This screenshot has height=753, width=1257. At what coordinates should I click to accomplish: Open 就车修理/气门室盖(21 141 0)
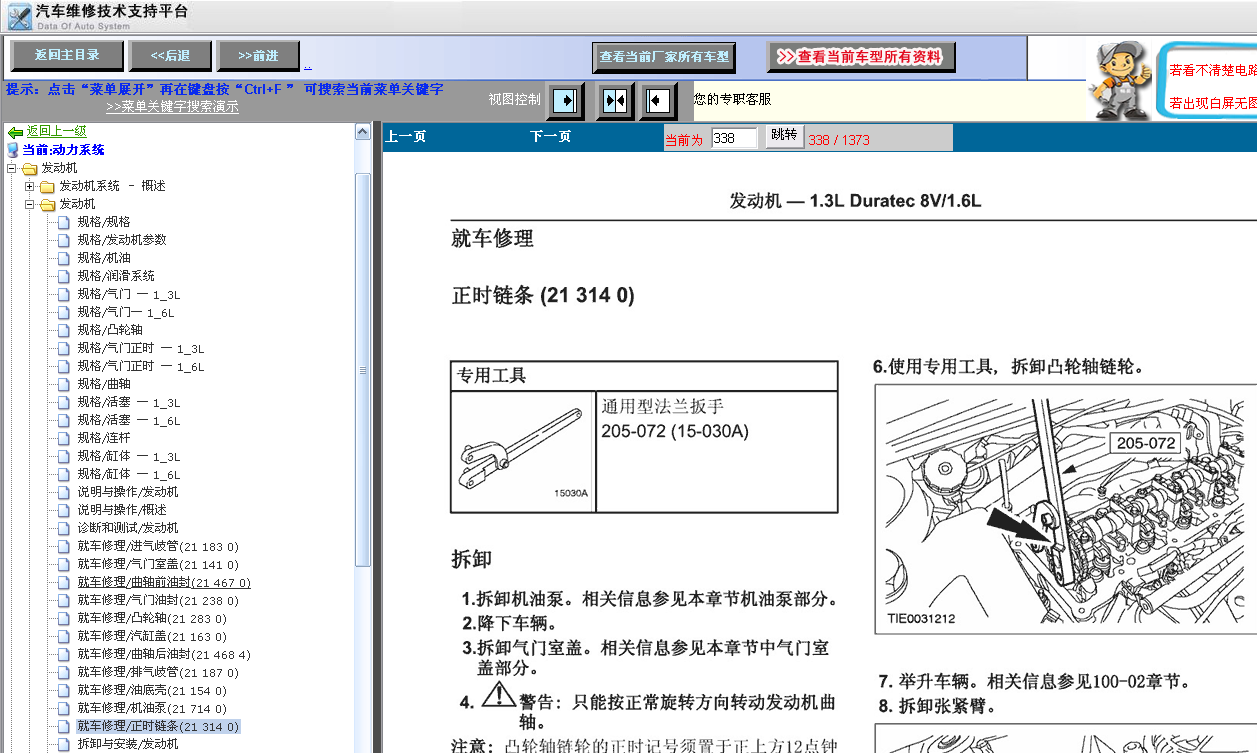click(x=158, y=564)
